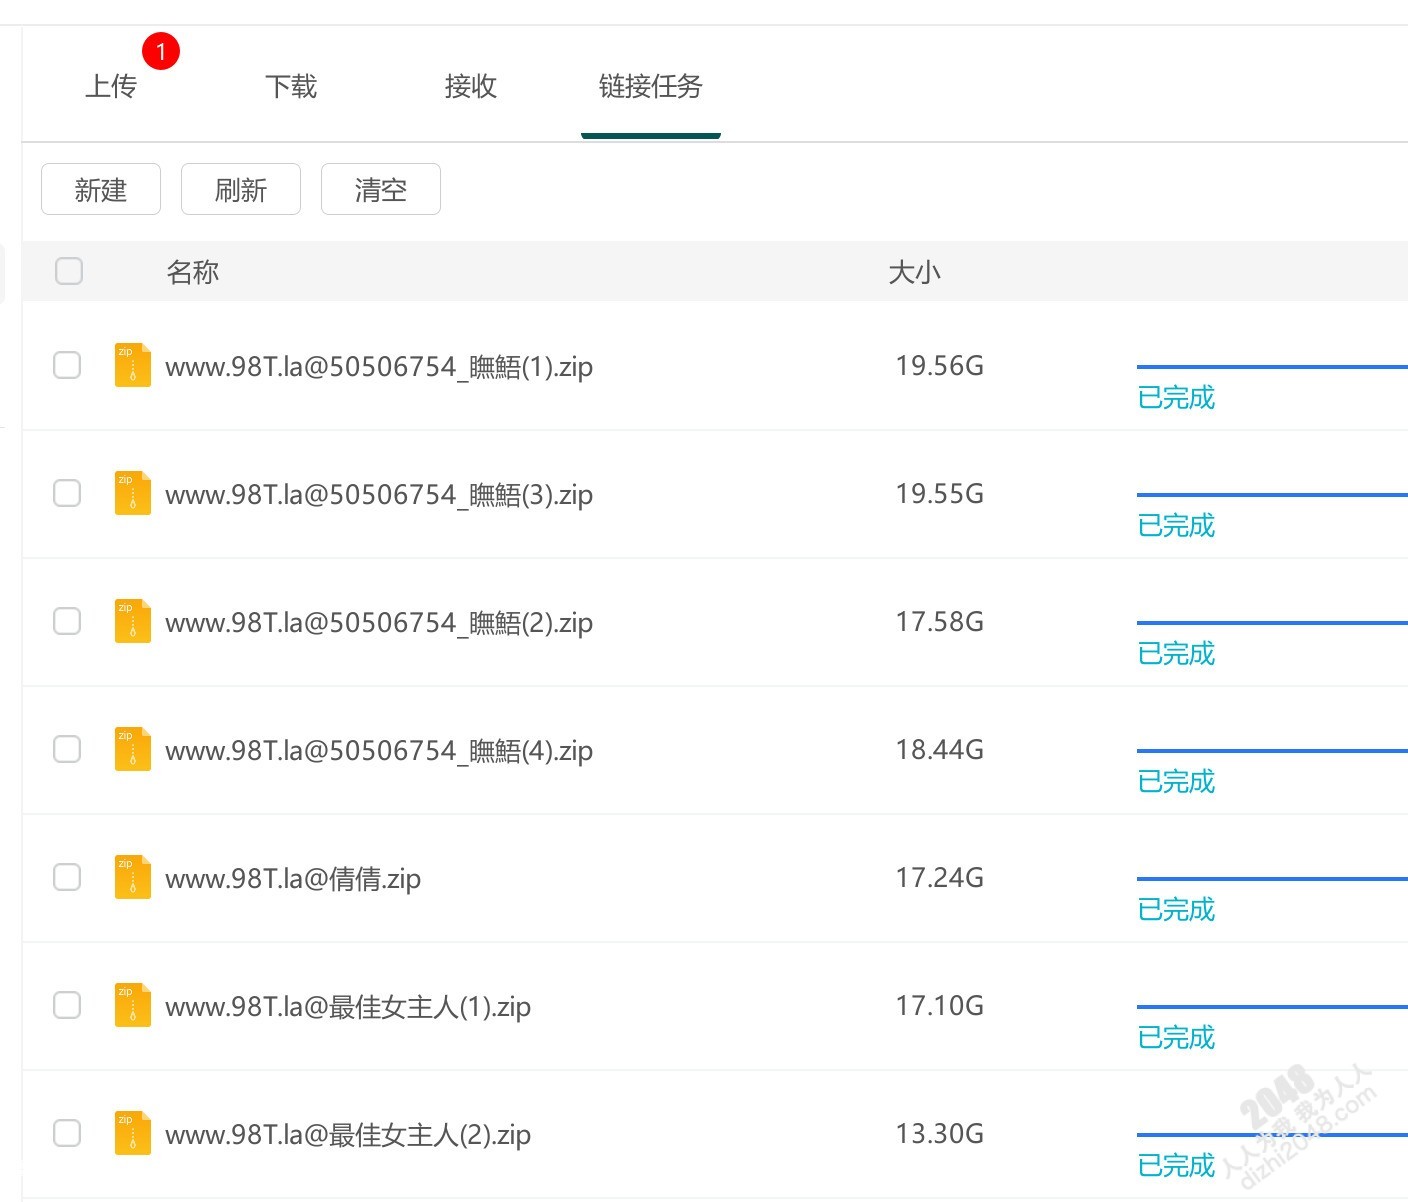Click the 刷新 button

point(241,189)
